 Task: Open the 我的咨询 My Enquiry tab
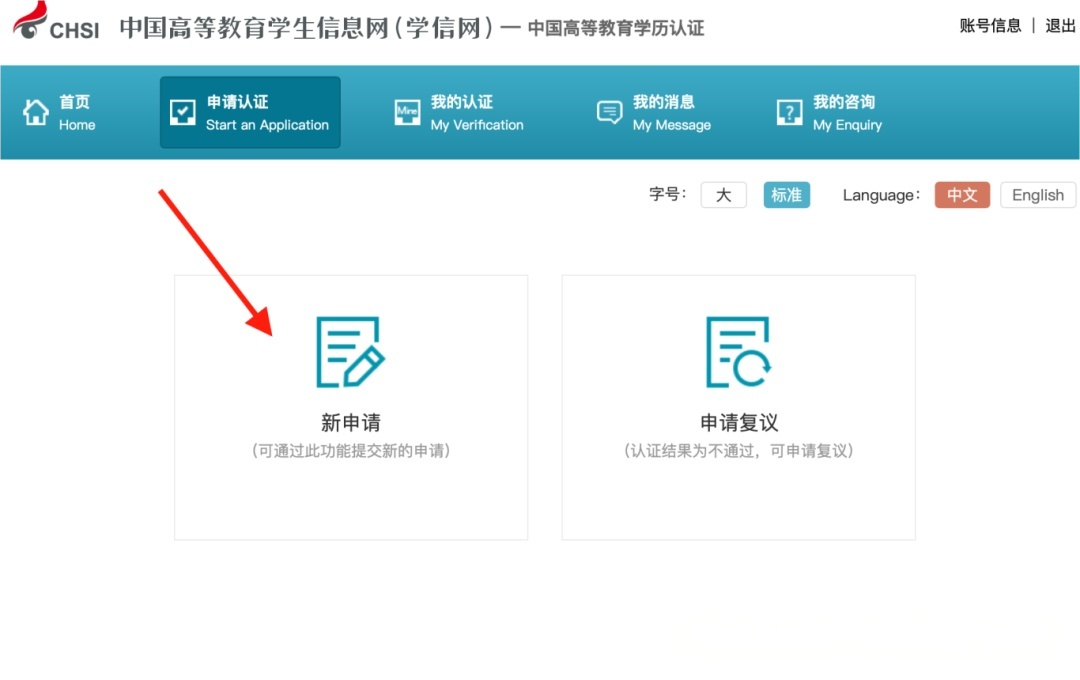tap(846, 112)
